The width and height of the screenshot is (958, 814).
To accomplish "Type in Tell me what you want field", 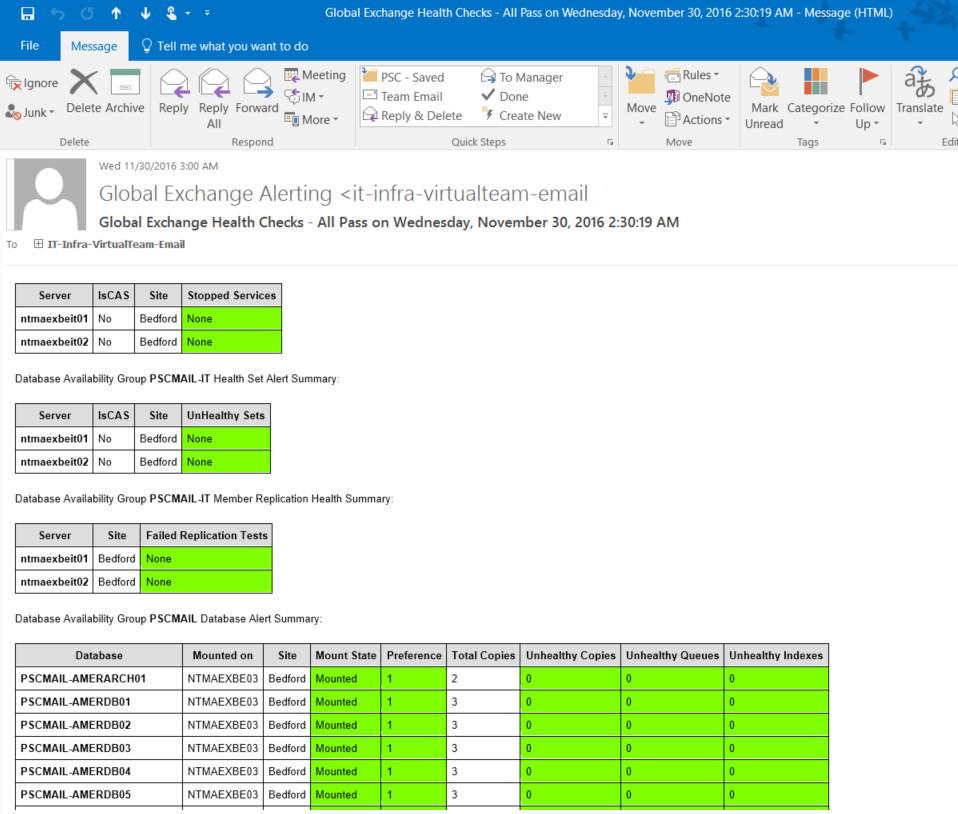I will [232, 46].
